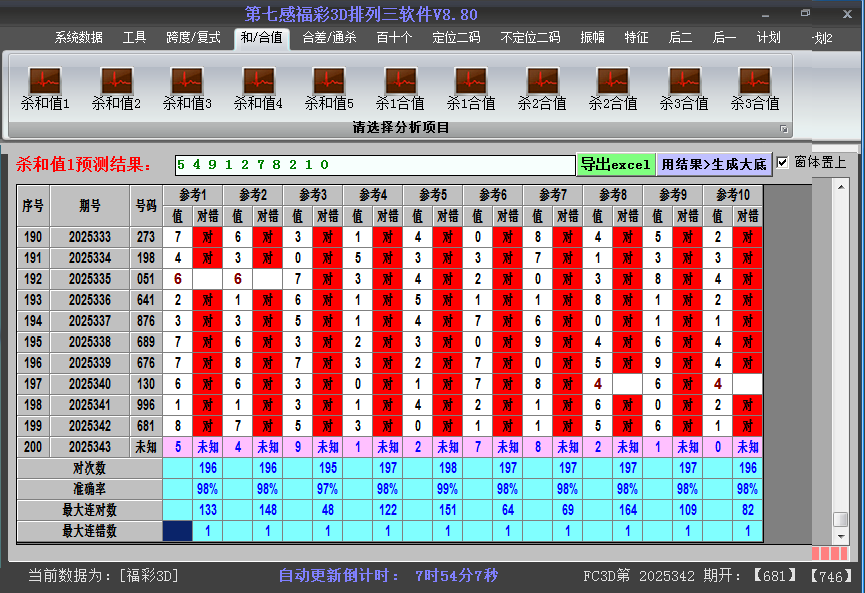Click the scrollbar down arrow
This screenshot has height=593, width=865.
click(841, 534)
